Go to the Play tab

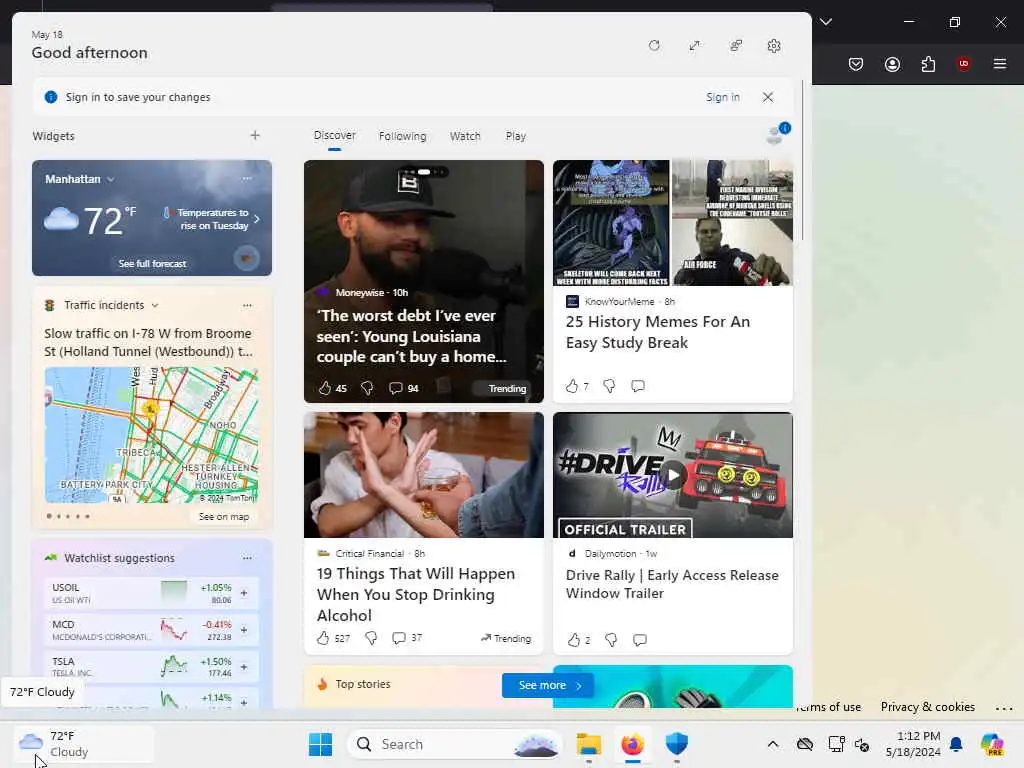[x=515, y=136]
